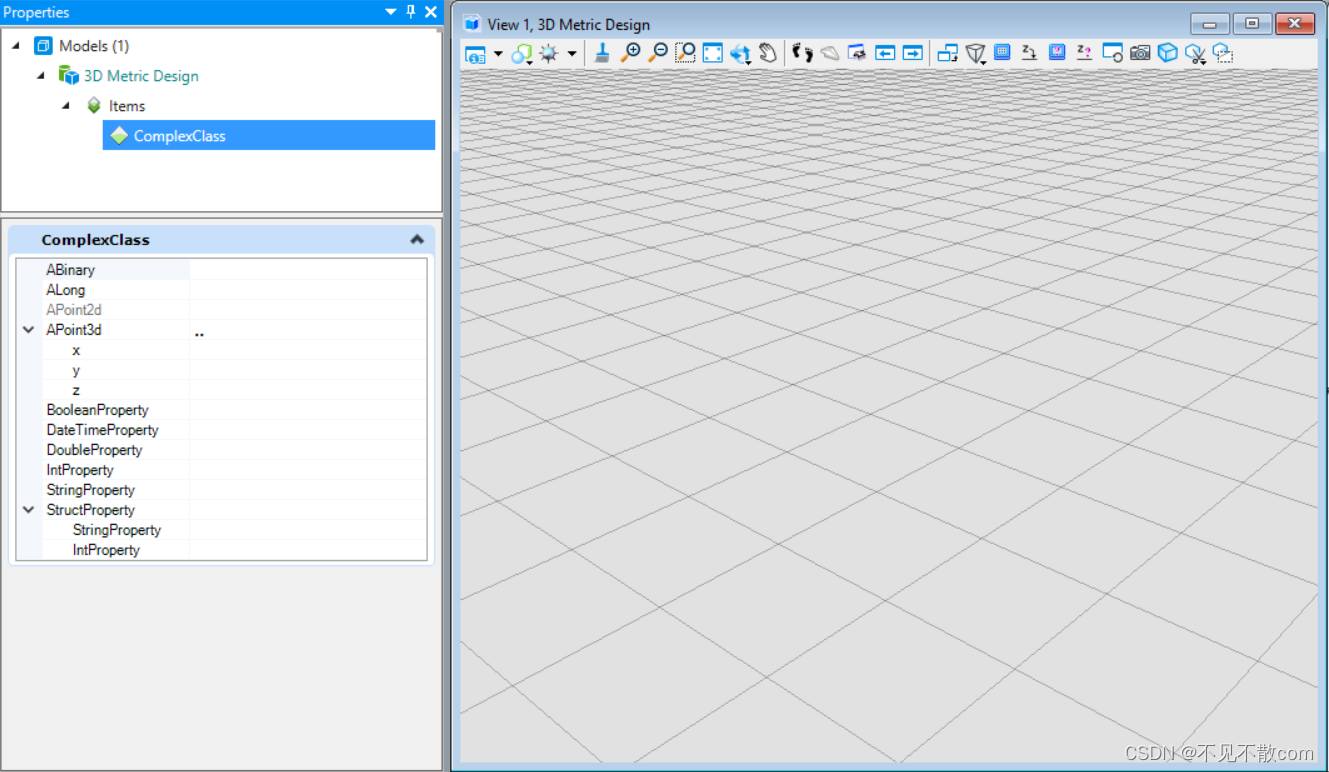Open View Attributes in View 1 toolbar
Image resolution: width=1329 pixels, height=772 pixels.
pyautogui.click(x=475, y=54)
